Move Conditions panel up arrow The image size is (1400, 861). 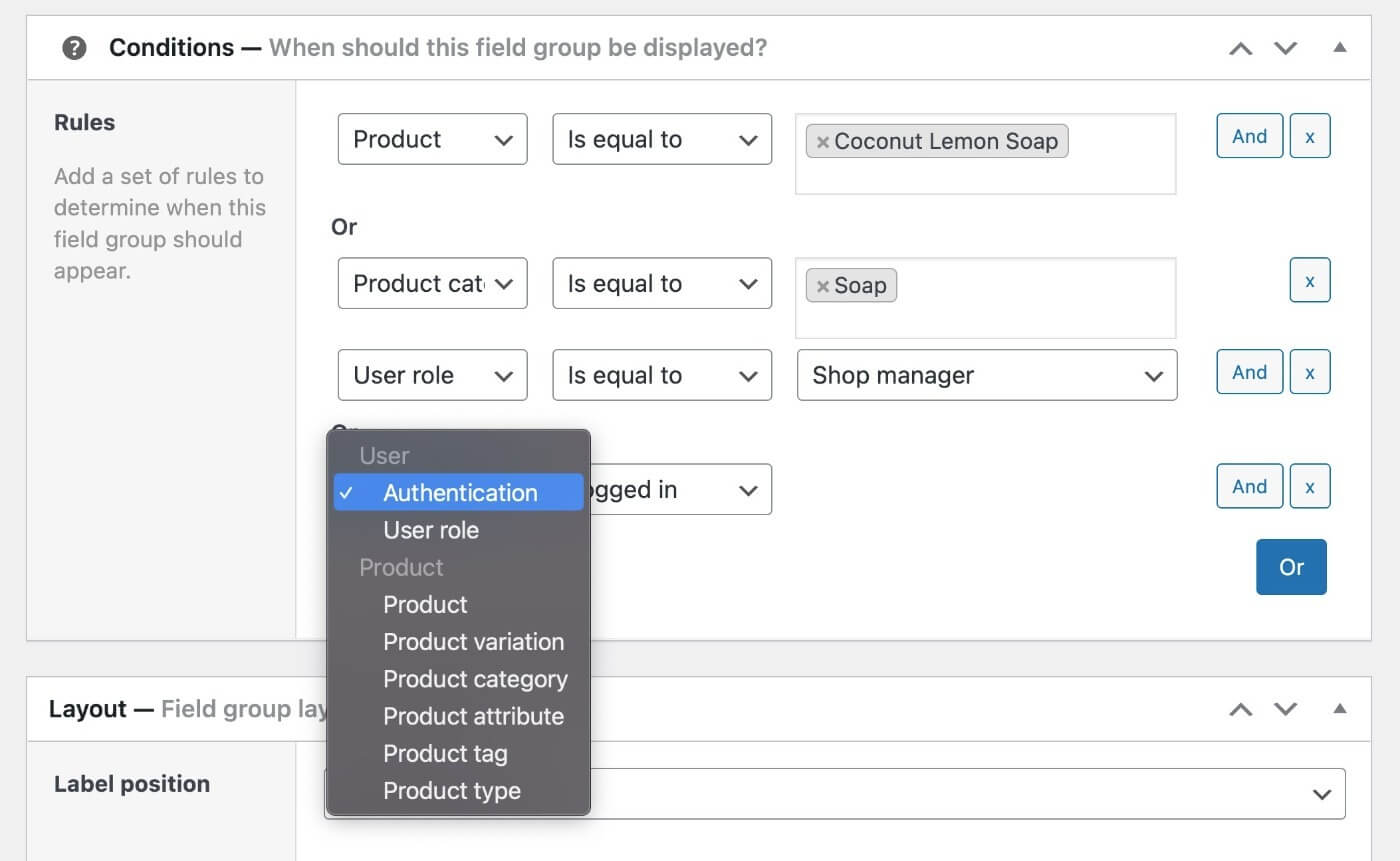(x=1240, y=48)
